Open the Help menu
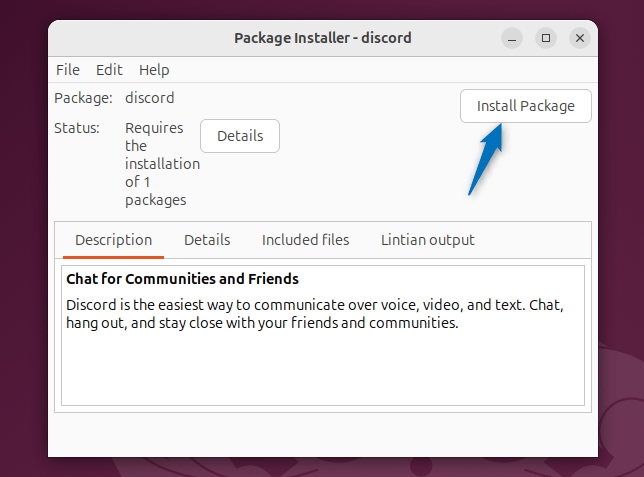The image size is (644, 477). coord(154,70)
